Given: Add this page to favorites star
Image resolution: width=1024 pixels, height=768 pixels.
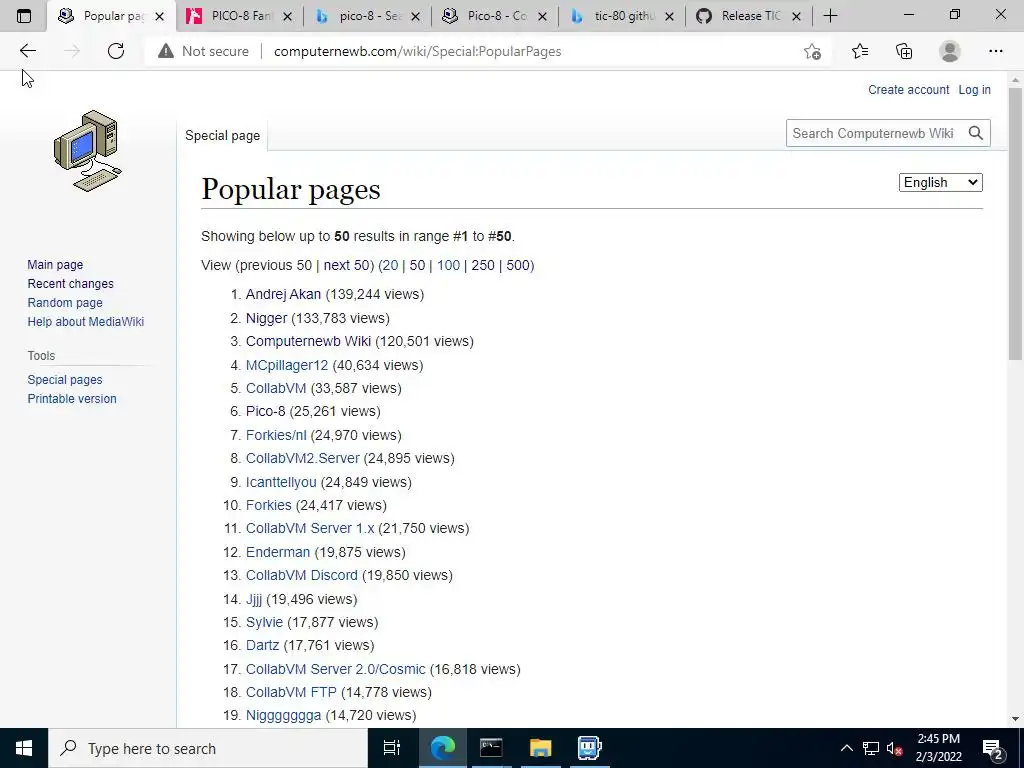Looking at the screenshot, I should pyautogui.click(x=812, y=51).
